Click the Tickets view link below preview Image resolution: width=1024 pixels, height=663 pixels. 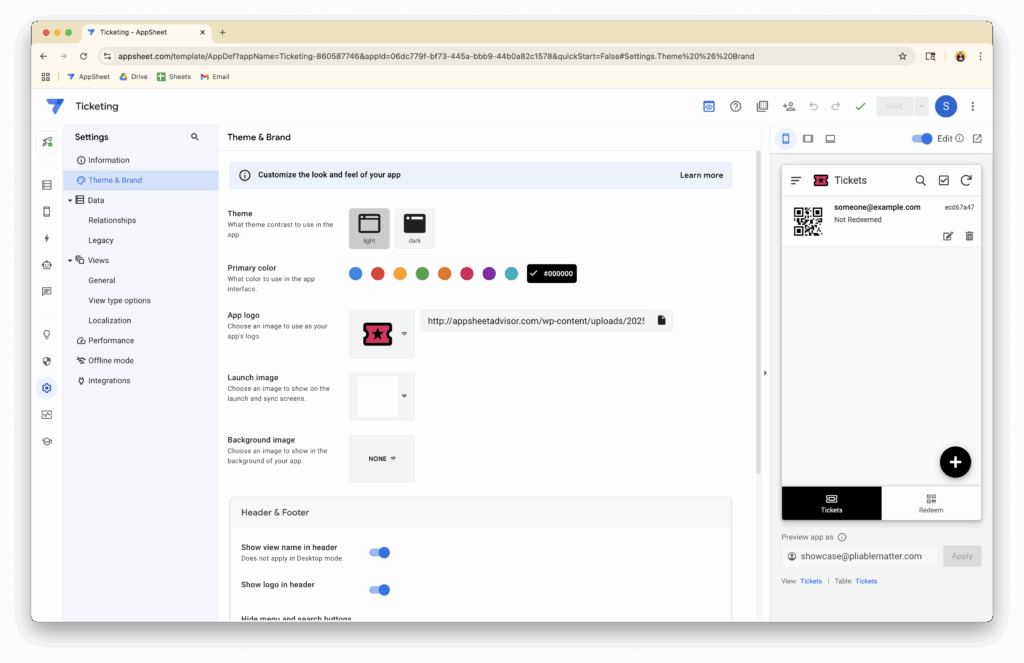point(811,581)
